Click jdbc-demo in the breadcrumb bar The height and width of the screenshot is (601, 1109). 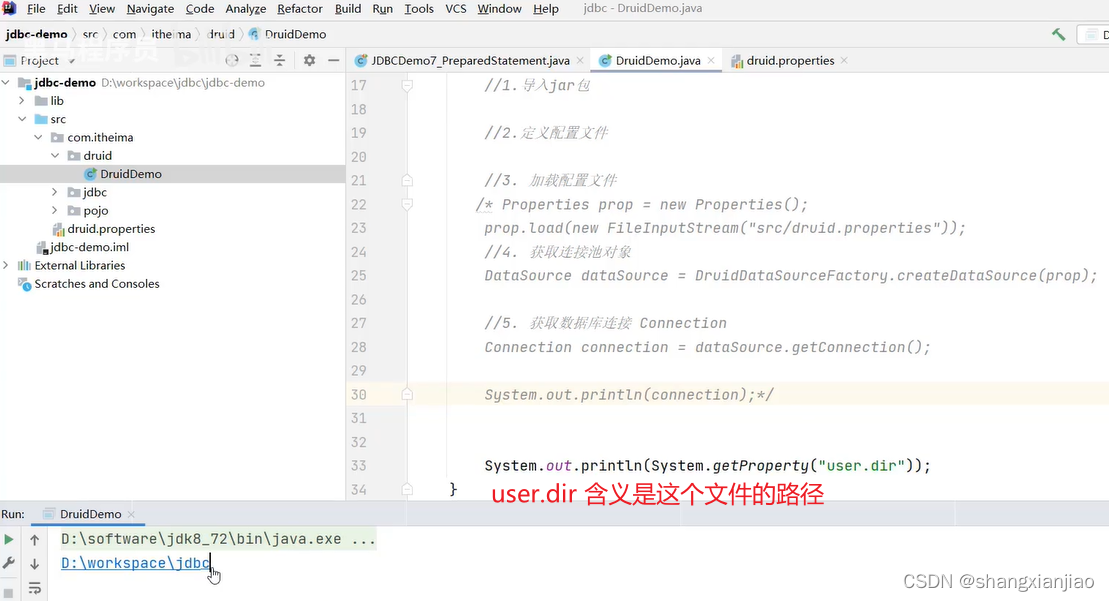click(x=37, y=34)
